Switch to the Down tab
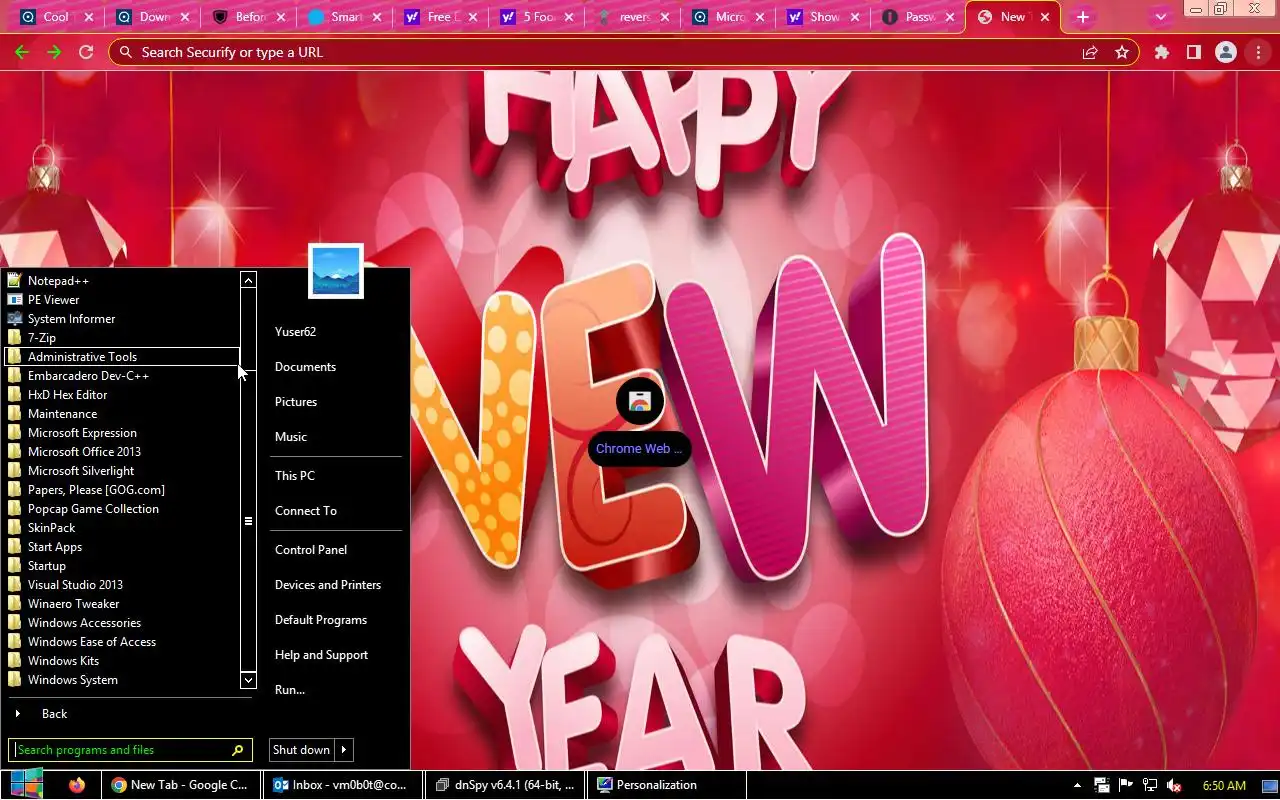This screenshot has width=1280, height=800. click(x=153, y=17)
